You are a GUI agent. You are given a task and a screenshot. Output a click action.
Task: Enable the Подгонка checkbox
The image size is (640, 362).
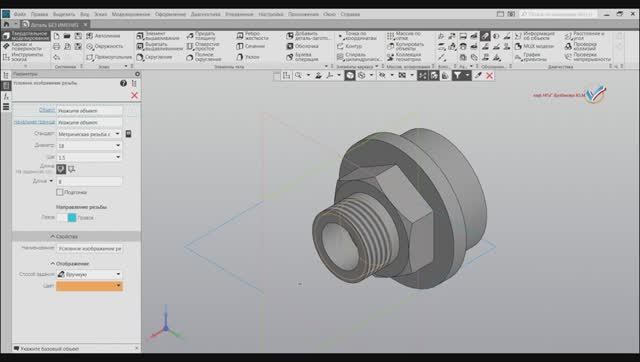[60, 192]
